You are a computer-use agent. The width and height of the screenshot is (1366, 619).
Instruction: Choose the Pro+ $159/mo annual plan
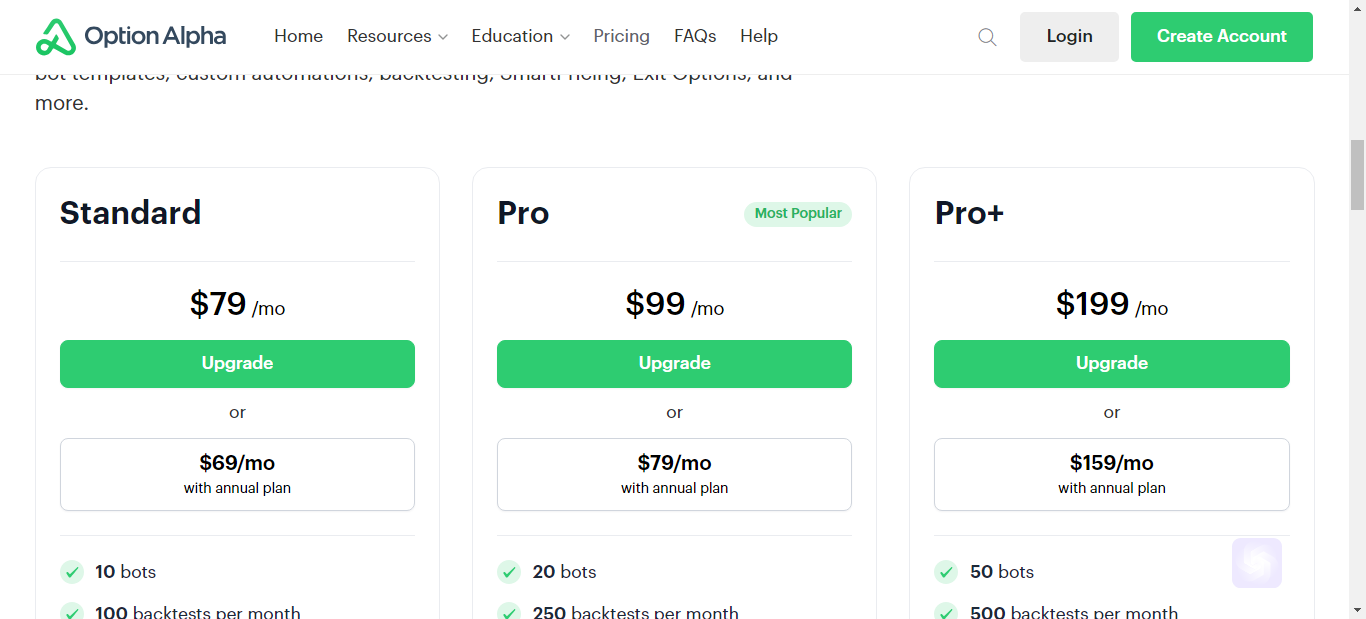pos(1112,474)
